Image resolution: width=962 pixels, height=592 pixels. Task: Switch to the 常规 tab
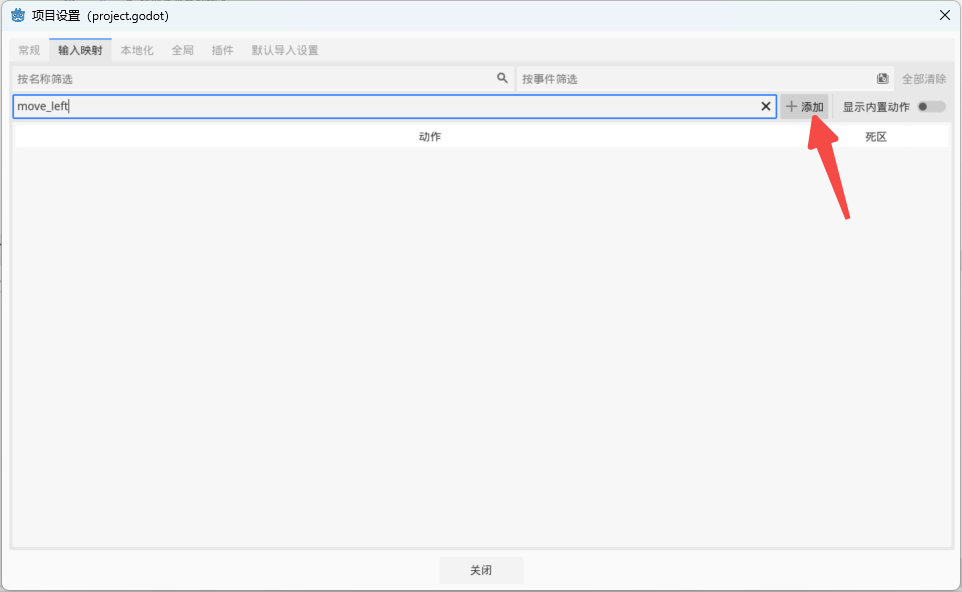point(28,49)
